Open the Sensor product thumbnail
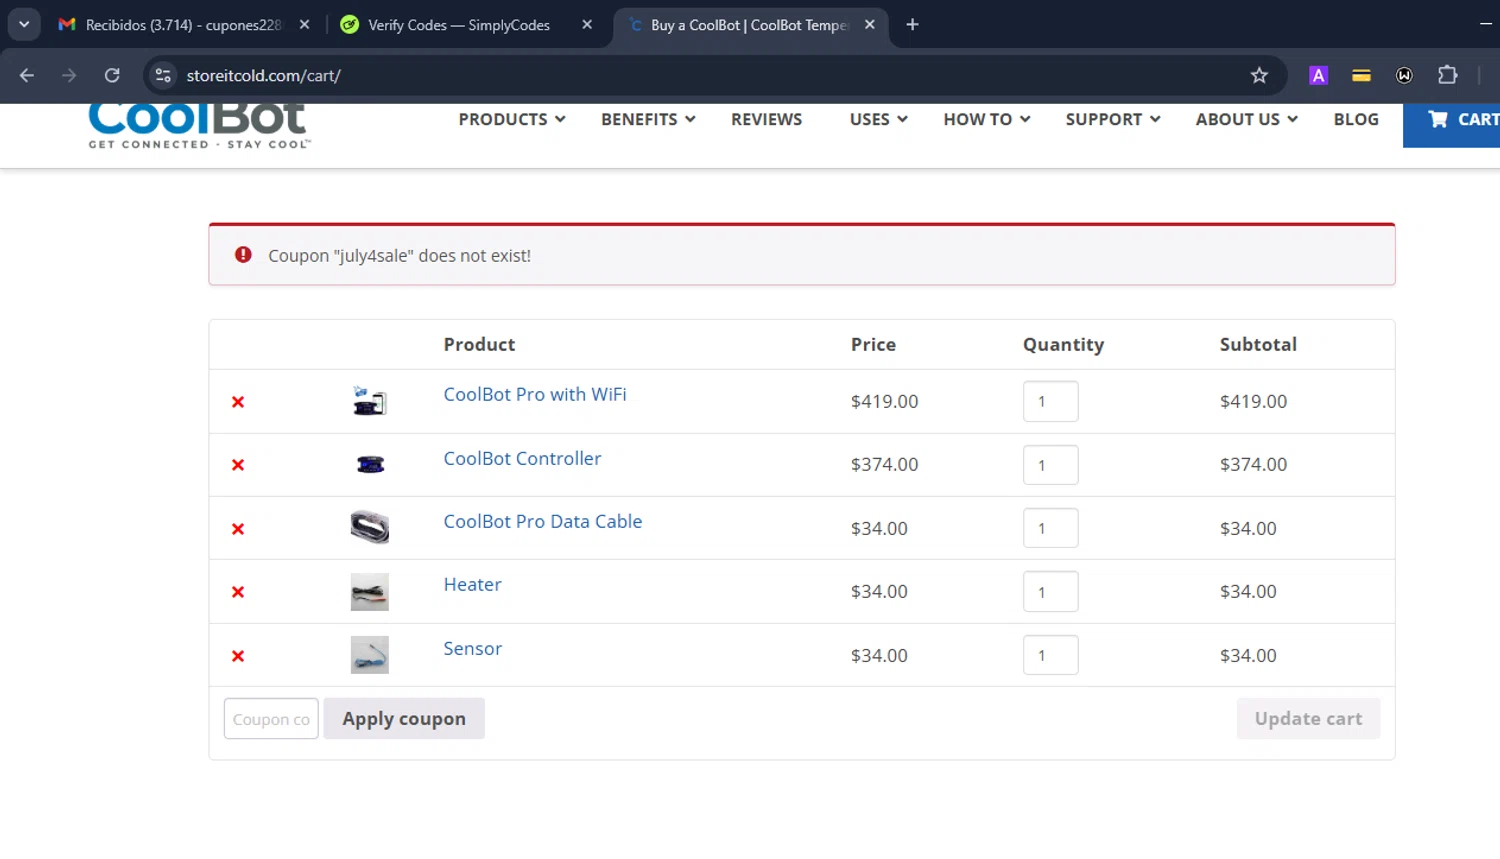The height and width of the screenshot is (859, 1500). pos(370,655)
